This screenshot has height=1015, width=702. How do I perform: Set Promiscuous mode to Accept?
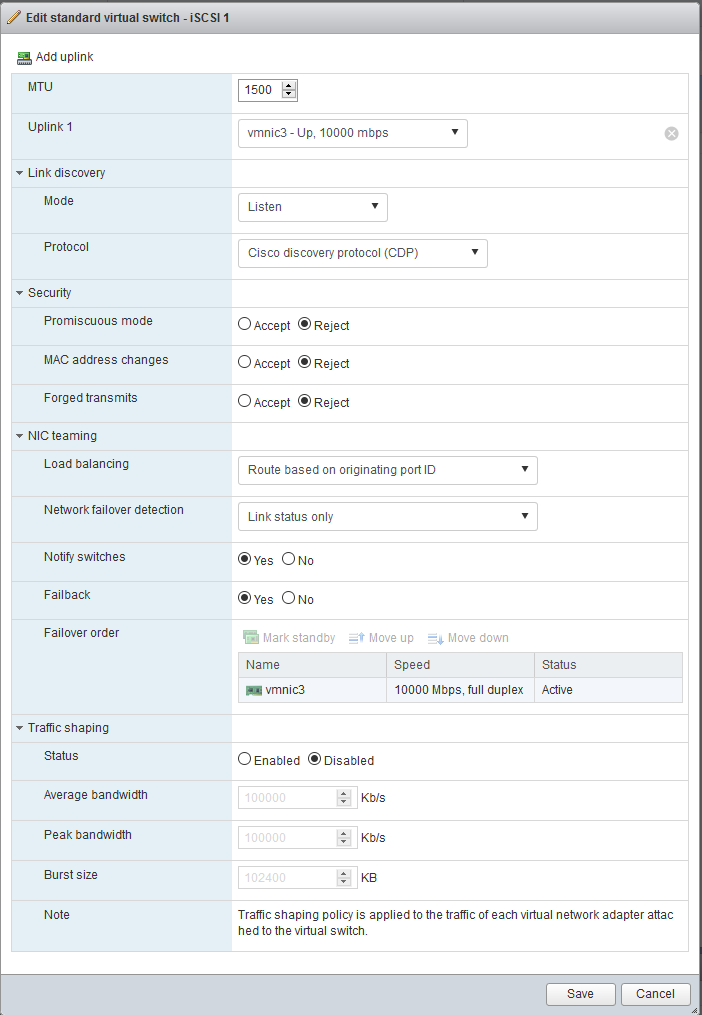244,324
